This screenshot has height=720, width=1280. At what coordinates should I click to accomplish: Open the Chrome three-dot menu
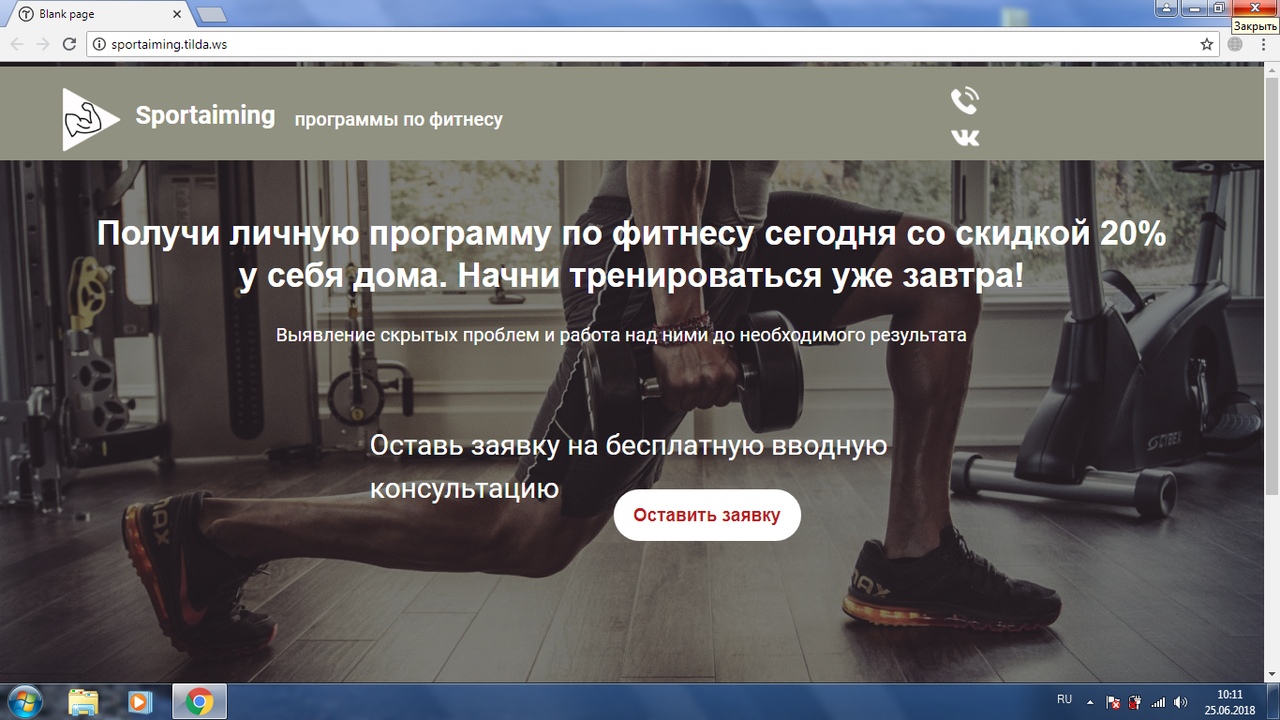[x=1263, y=44]
